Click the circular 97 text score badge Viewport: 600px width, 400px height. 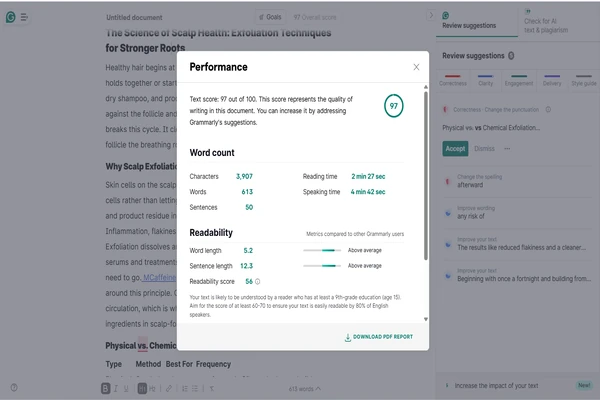pyautogui.click(x=394, y=106)
